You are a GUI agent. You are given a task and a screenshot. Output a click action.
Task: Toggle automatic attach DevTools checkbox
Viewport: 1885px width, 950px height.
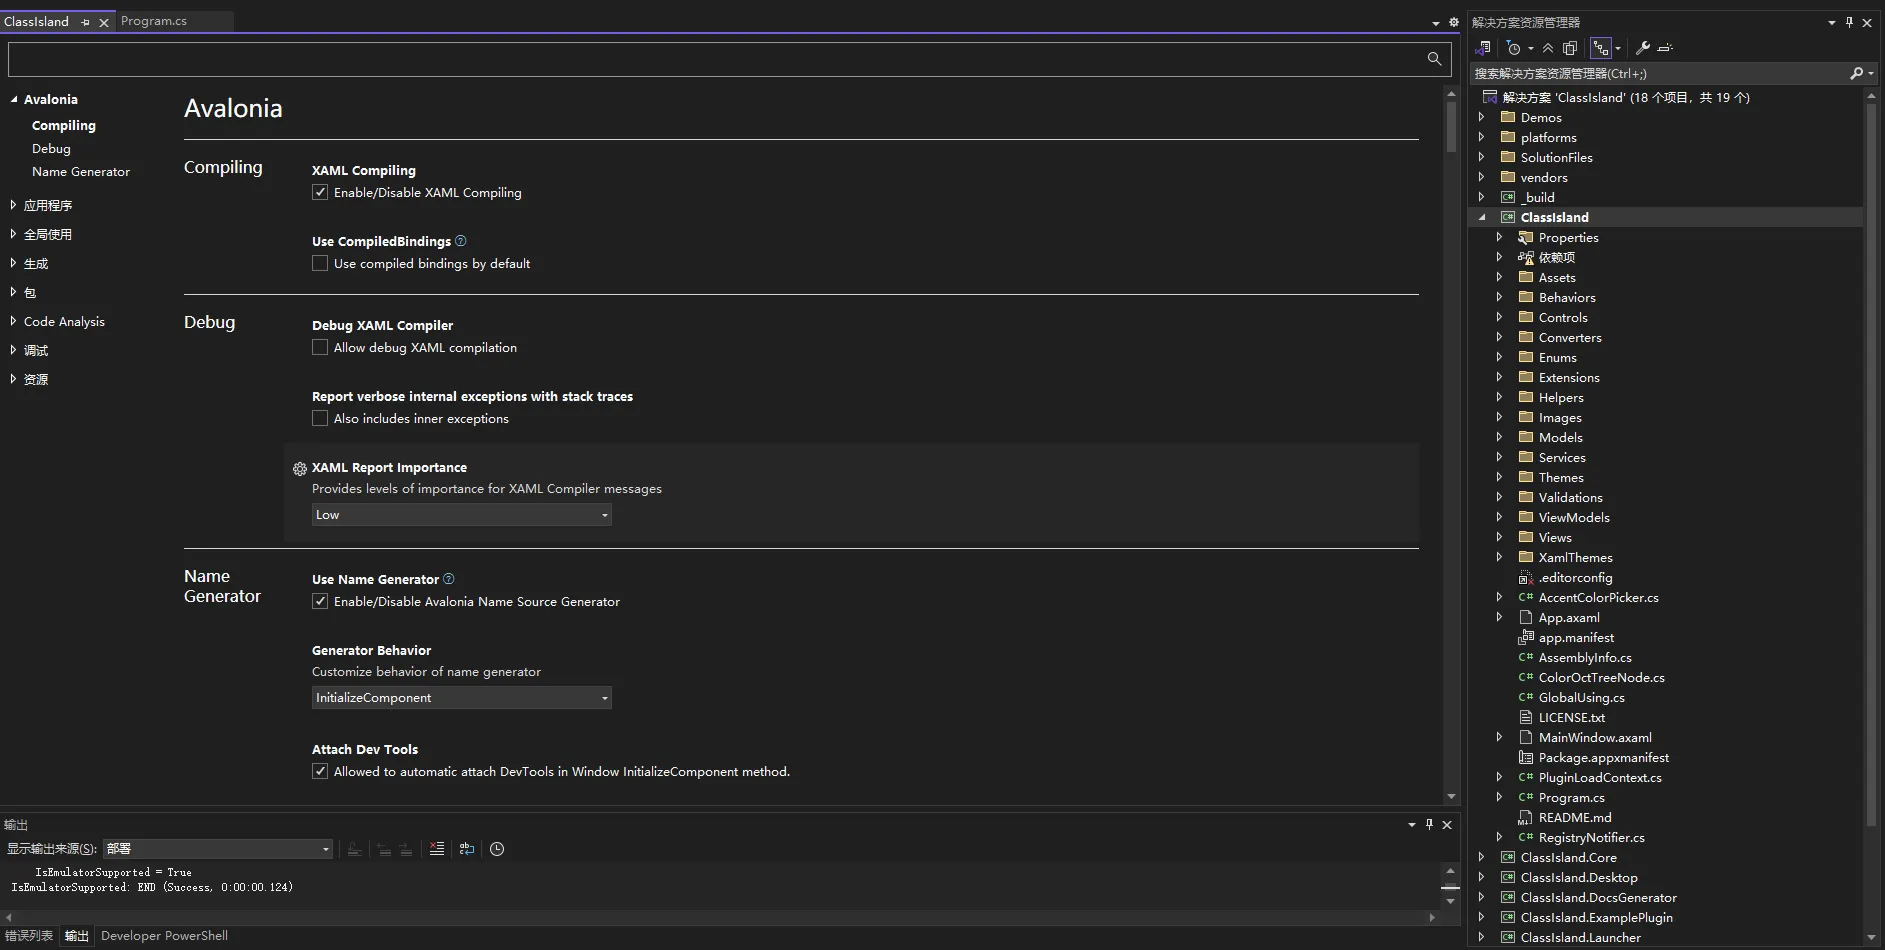[320, 771]
